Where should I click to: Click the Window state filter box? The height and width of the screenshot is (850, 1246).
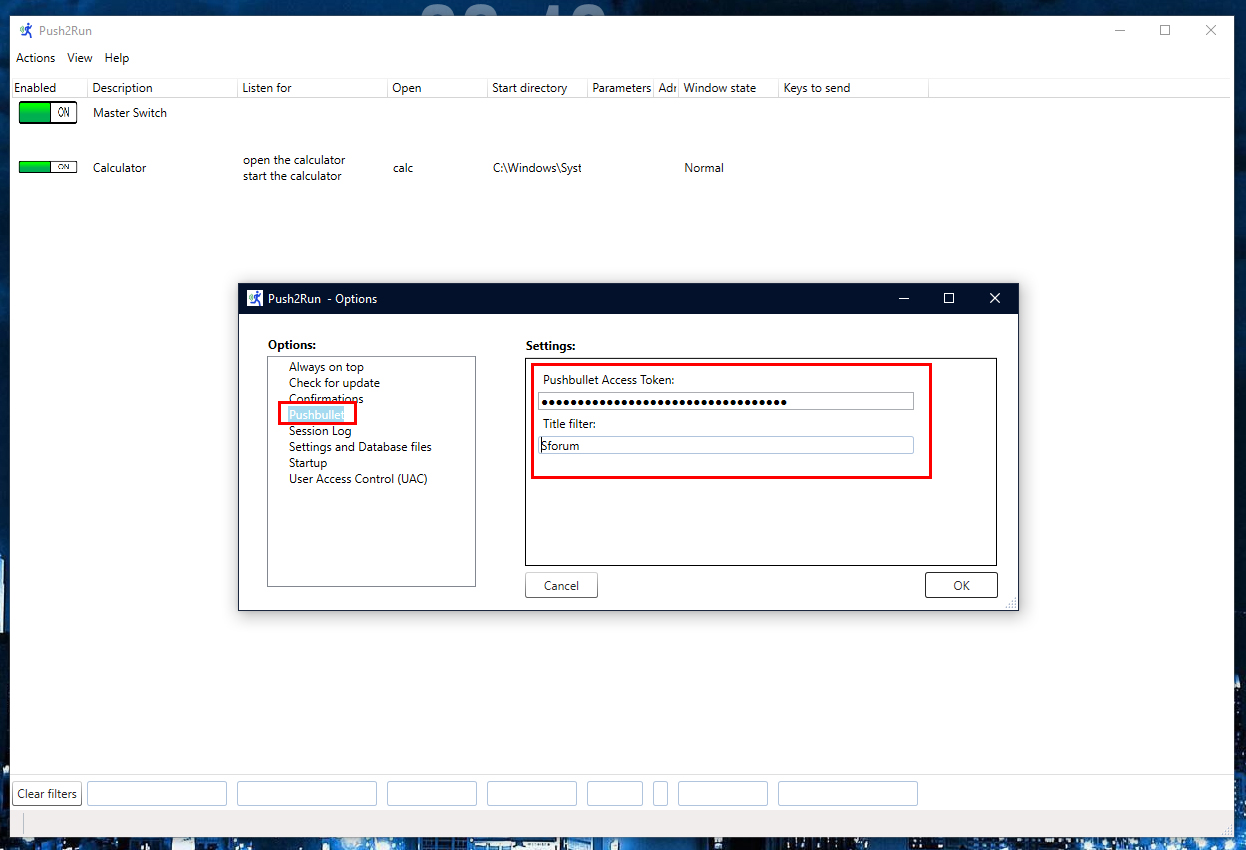coord(723,794)
